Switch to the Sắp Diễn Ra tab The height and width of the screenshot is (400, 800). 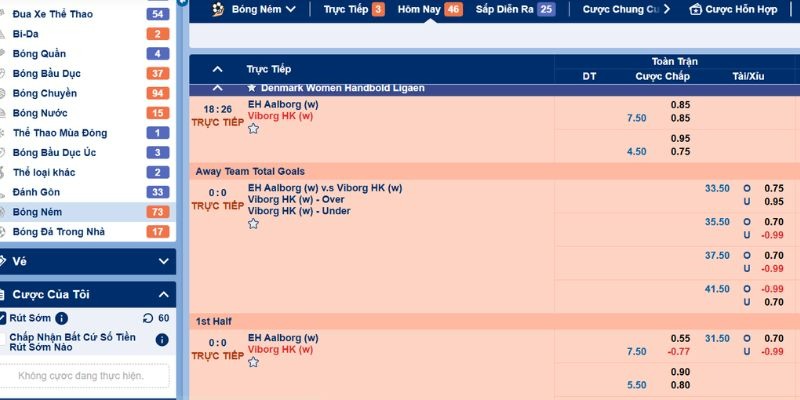514,9
